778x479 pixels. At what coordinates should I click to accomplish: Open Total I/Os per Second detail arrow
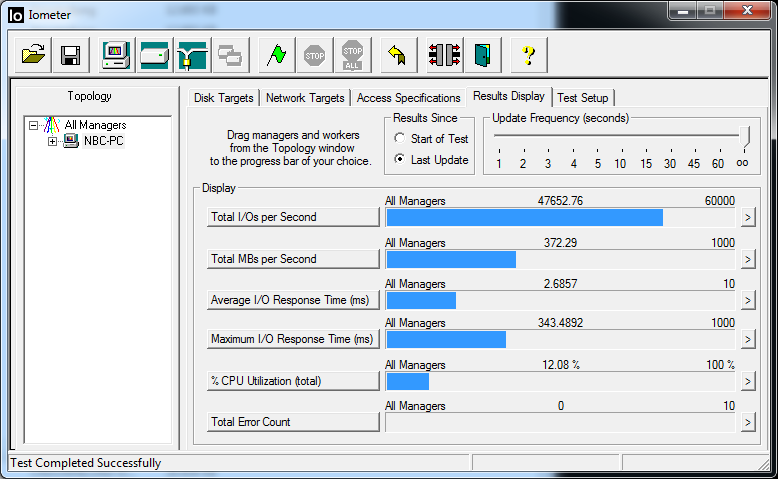click(748, 217)
